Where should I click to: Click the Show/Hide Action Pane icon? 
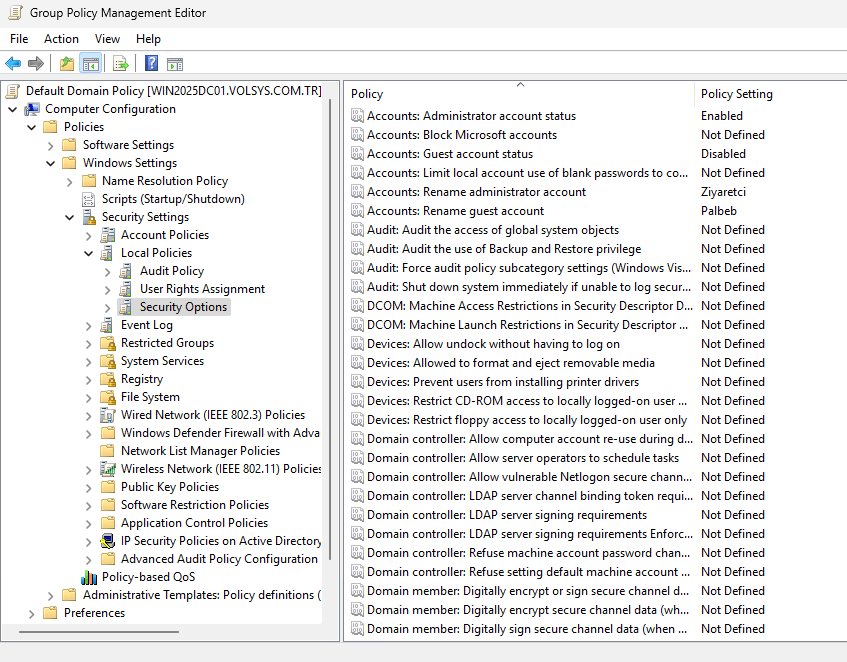click(175, 64)
